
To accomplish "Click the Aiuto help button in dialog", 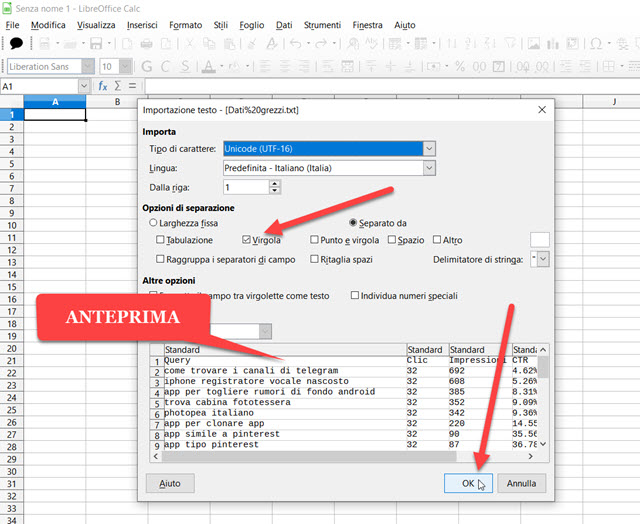I will coord(170,483).
